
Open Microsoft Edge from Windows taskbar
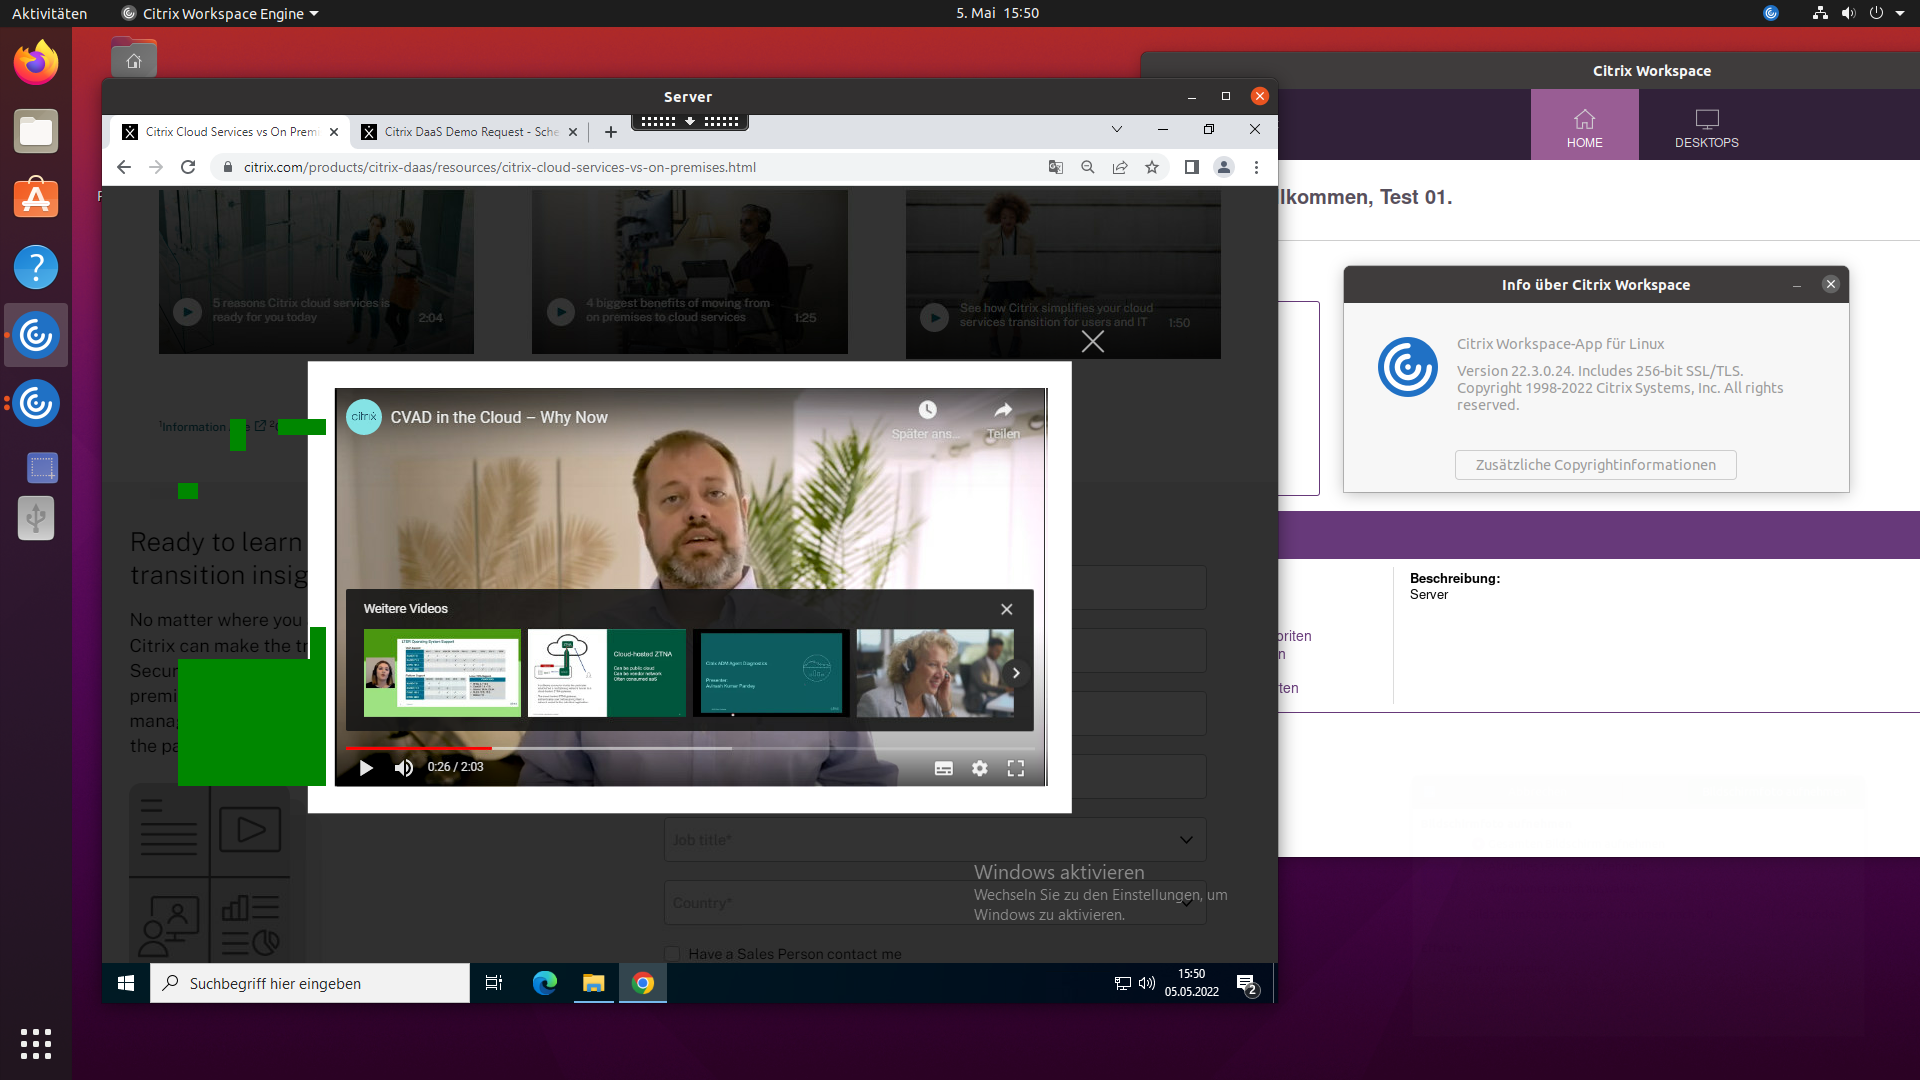(545, 983)
